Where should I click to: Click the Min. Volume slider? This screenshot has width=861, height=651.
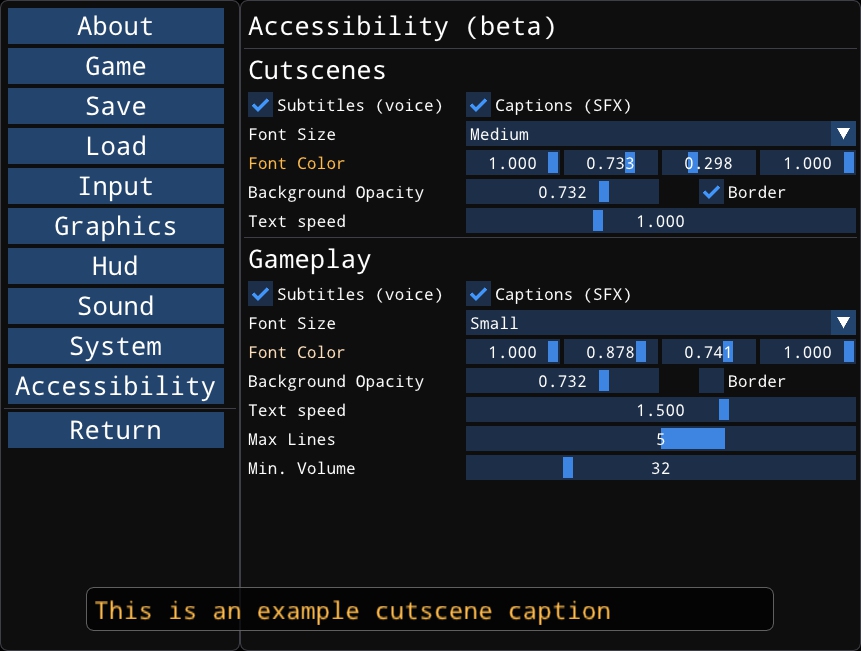coord(661,468)
